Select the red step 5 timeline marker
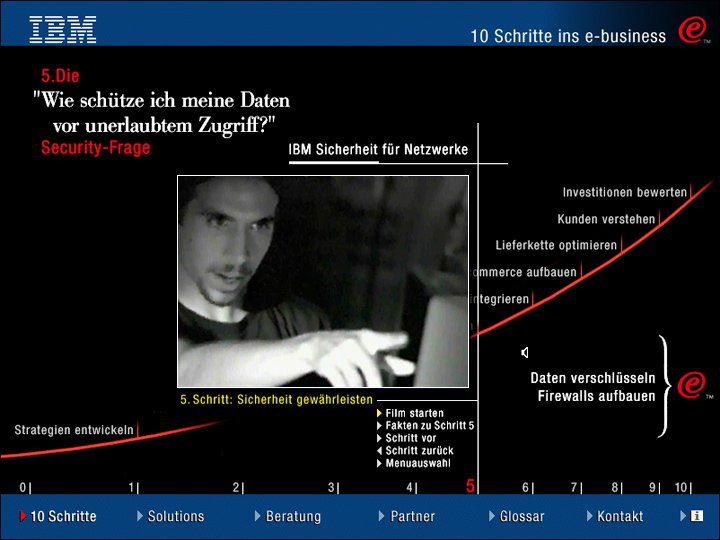The image size is (720, 540). tap(470, 486)
